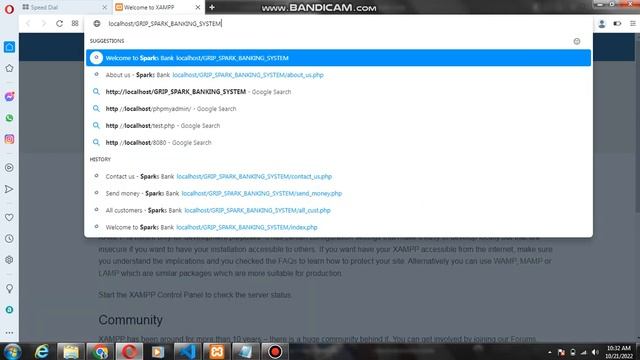Viewport: 640px width, 360px height.
Task: Open Contact us Sparks Bank history entry
Action: click(x=338, y=177)
